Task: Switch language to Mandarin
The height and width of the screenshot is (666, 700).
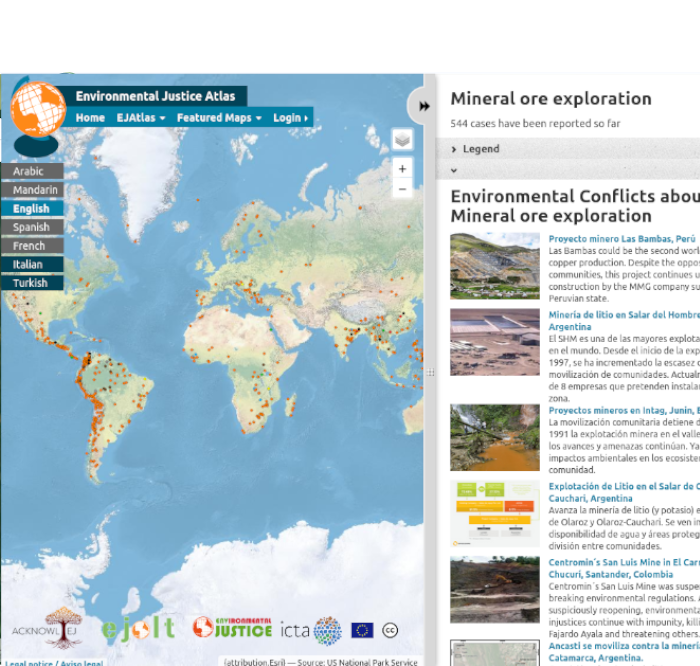Action: pyautogui.click(x=32, y=190)
